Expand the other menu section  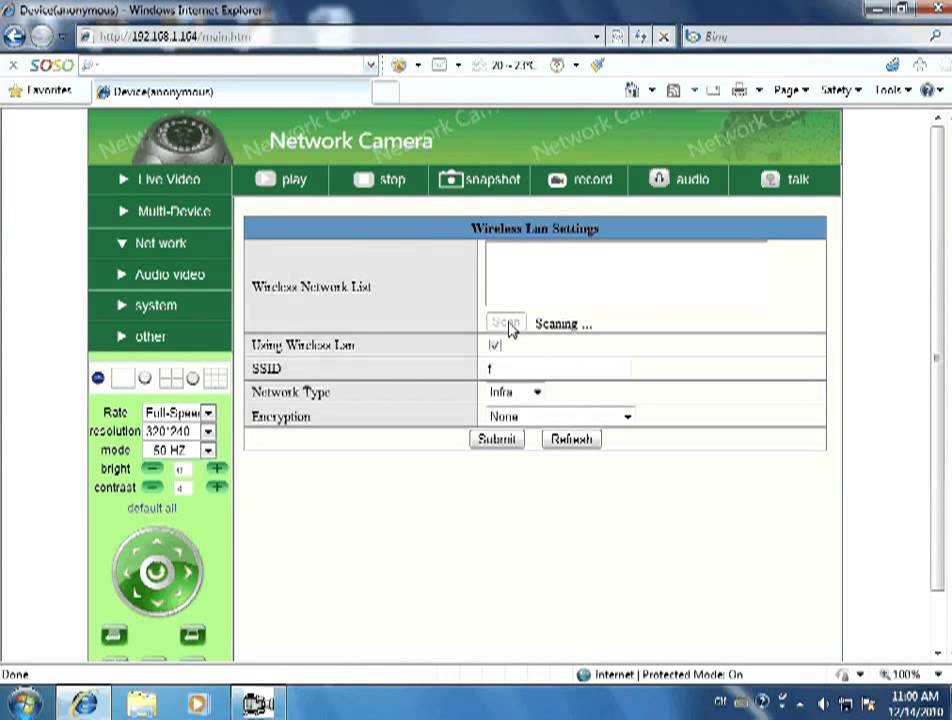(160, 336)
